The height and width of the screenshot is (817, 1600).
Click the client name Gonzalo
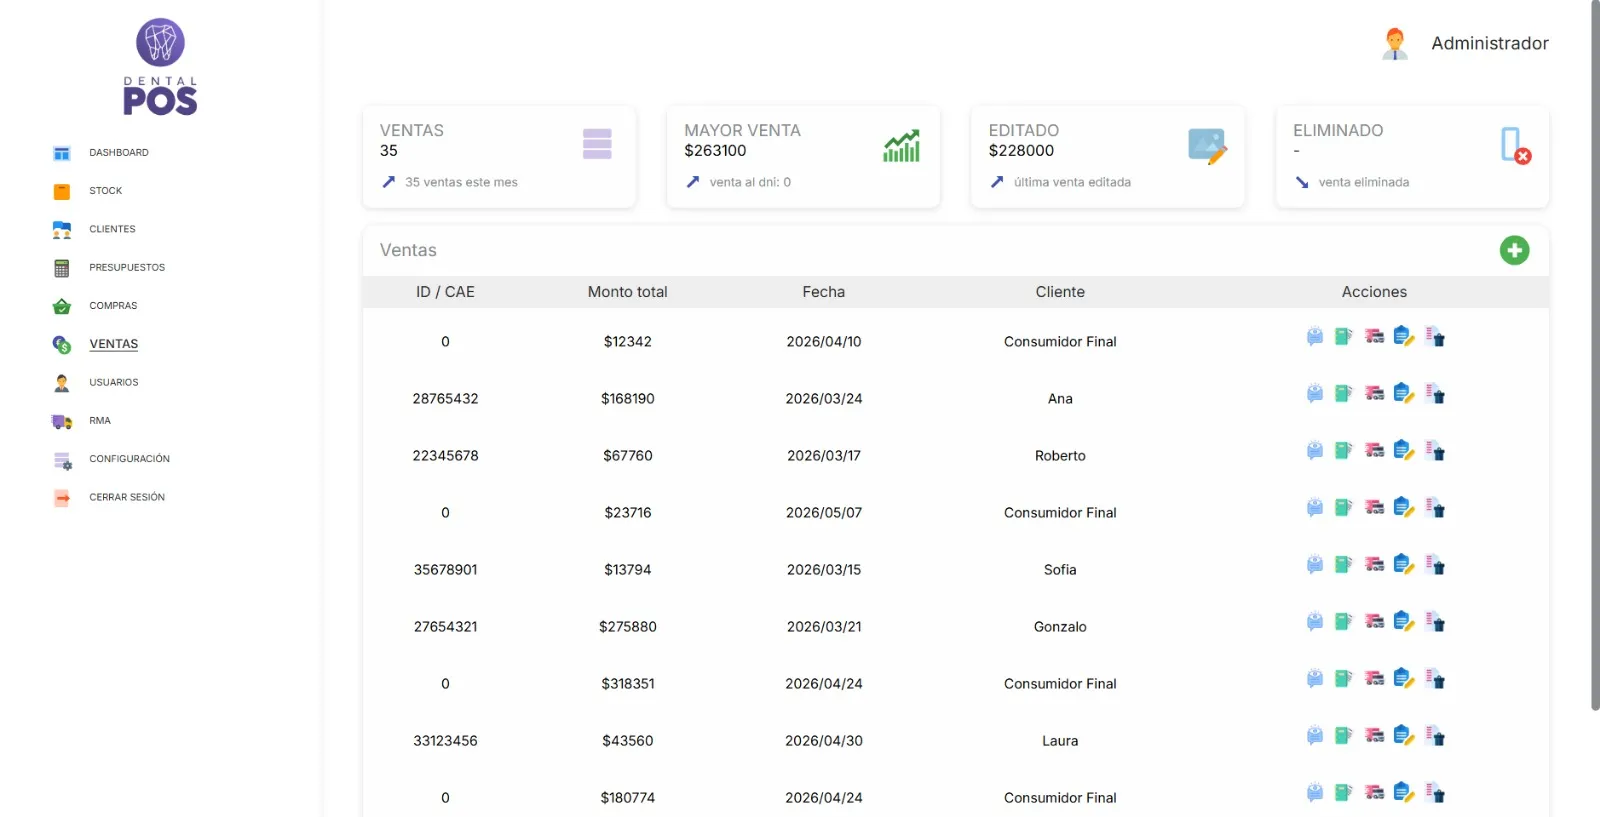coord(1060,626)
